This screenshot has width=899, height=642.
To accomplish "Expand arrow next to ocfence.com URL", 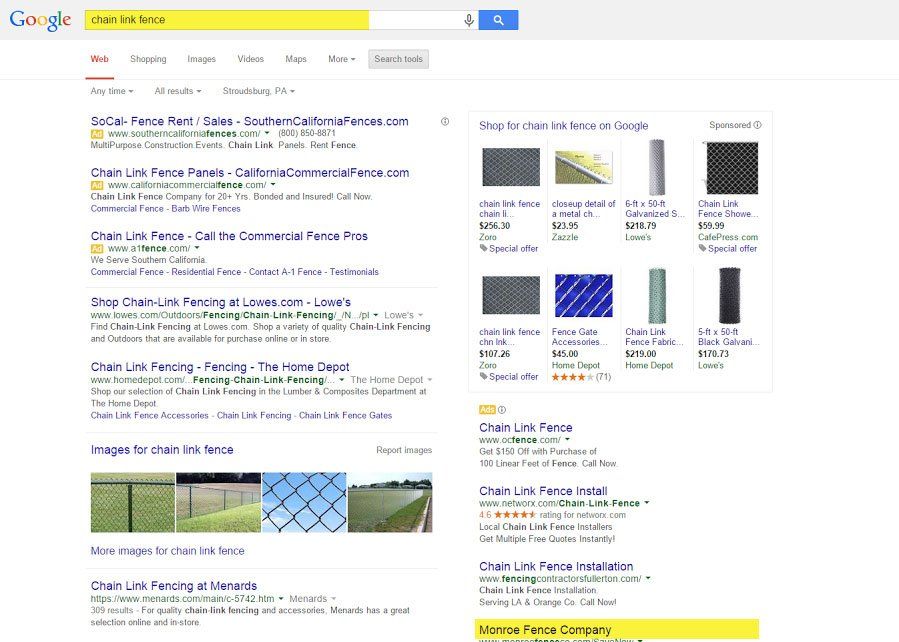I will 567,440.
